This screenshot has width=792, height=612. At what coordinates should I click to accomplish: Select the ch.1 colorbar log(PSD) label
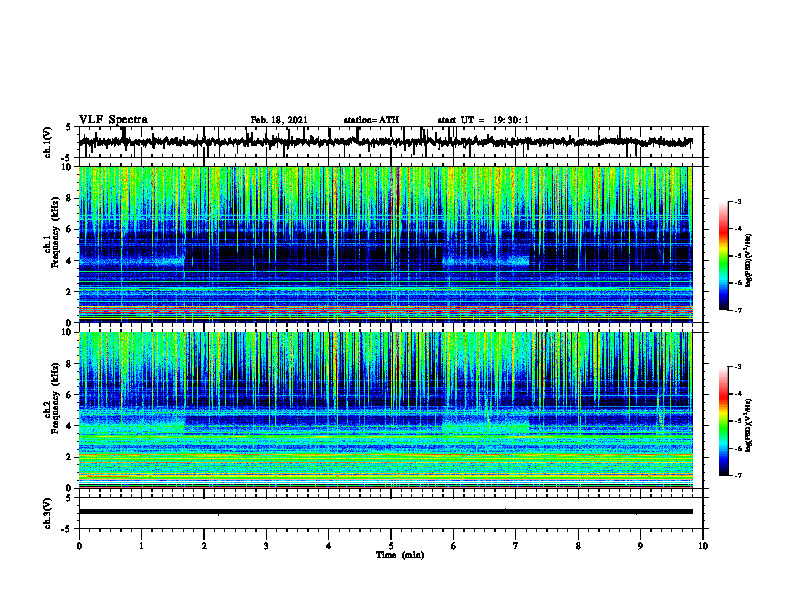click(749, 260)
